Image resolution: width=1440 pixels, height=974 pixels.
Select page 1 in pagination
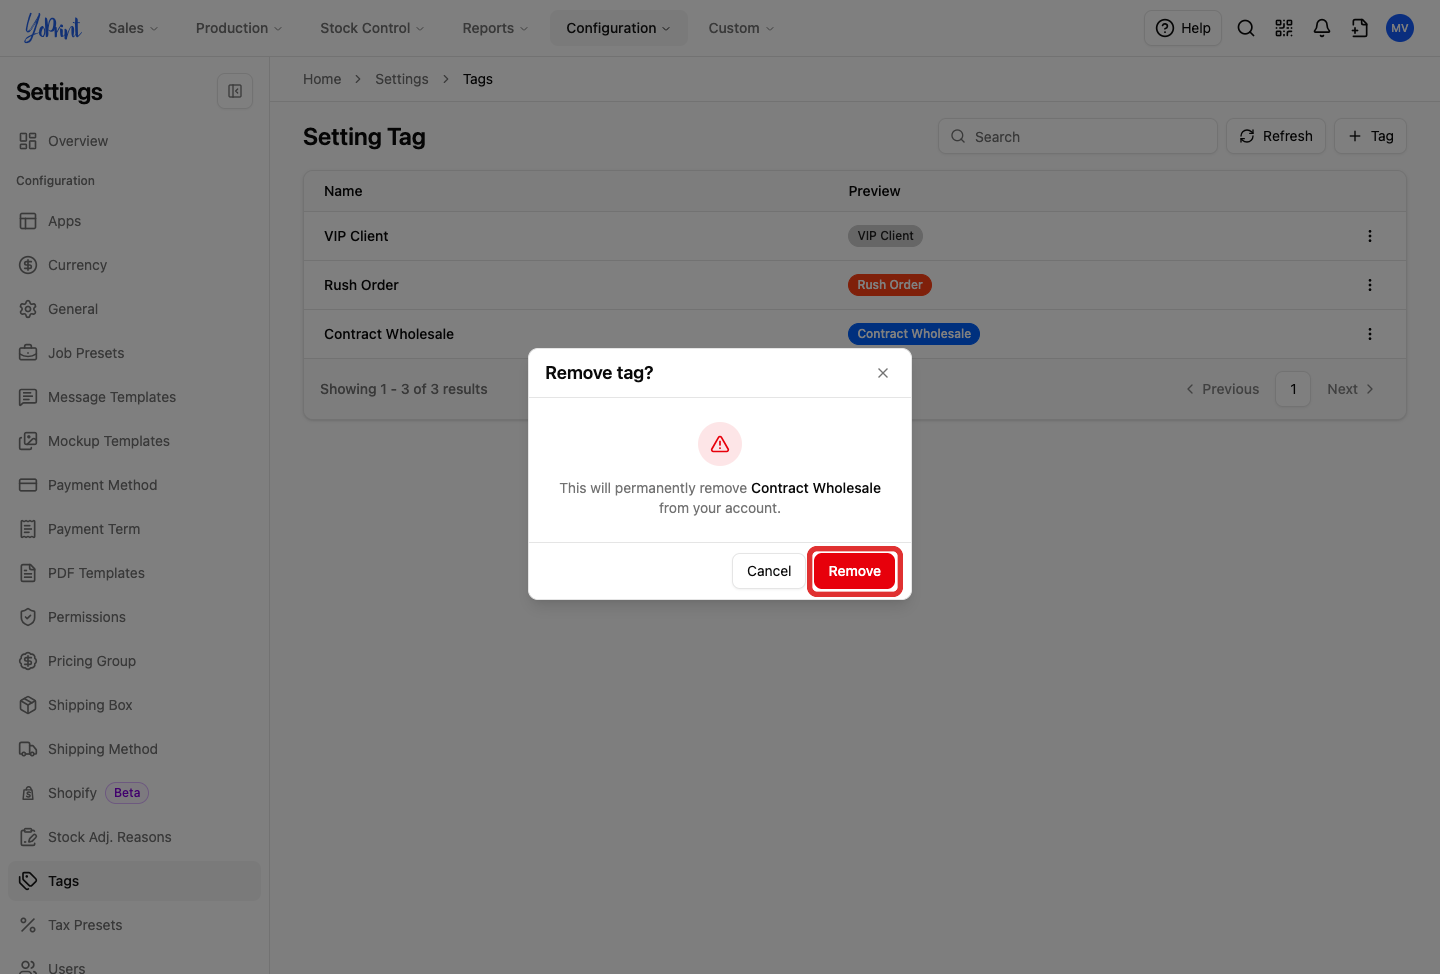click(1293, 389)
